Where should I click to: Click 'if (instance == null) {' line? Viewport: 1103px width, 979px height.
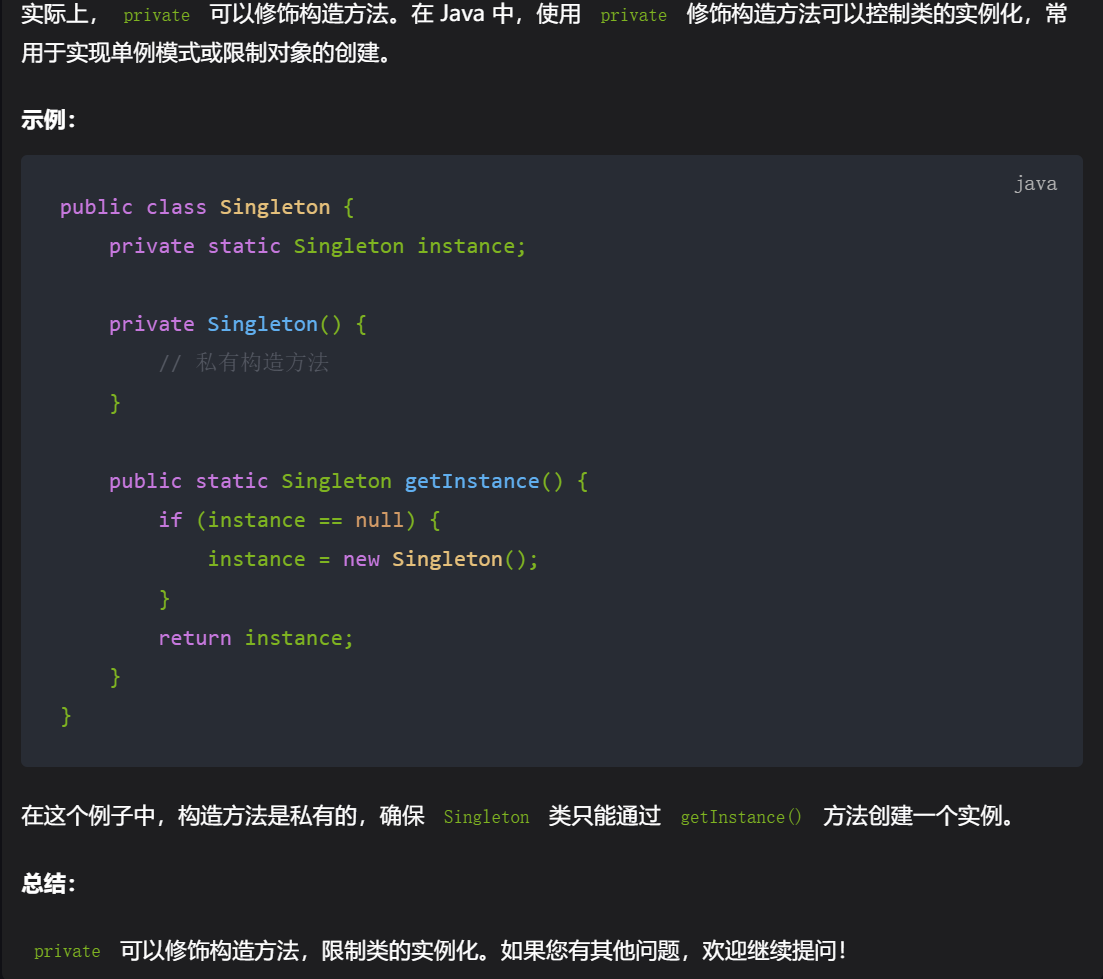coord(299,520)
